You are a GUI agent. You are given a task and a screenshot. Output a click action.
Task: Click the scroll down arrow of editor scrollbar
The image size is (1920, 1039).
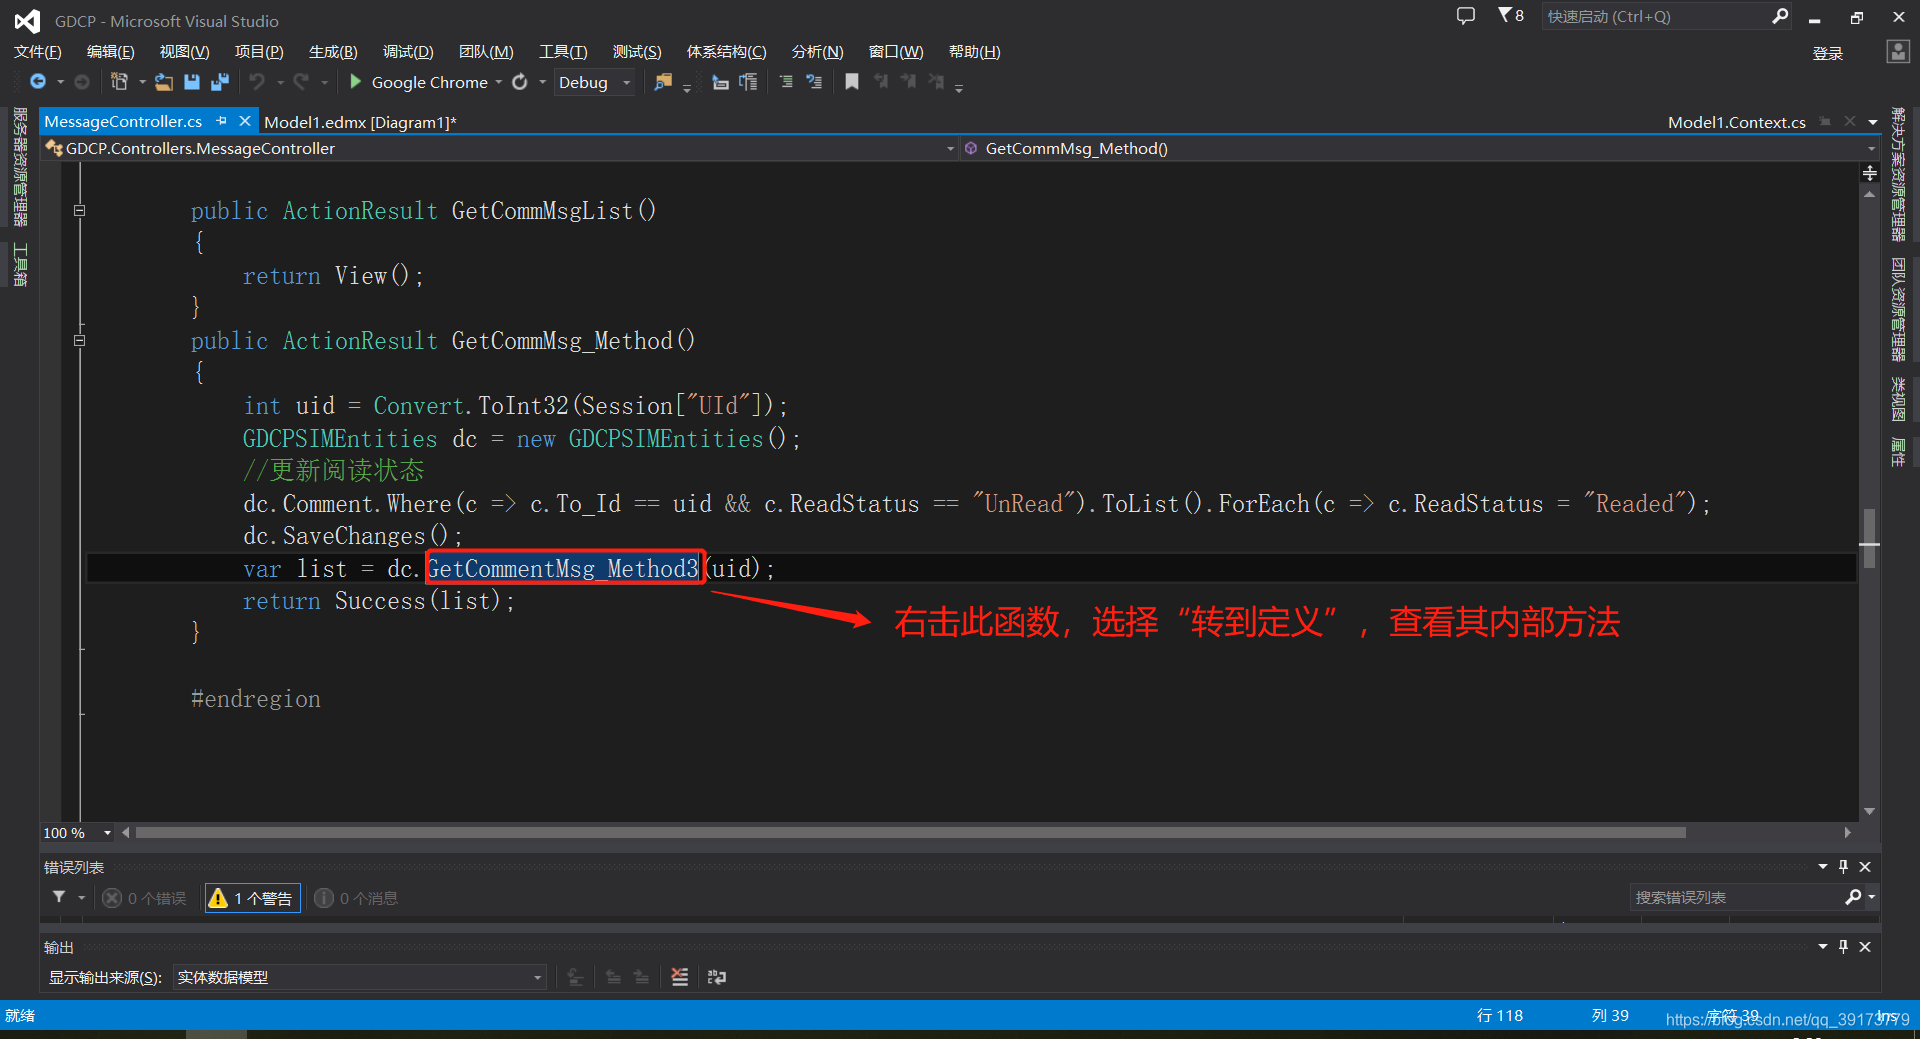coord(1869,811)
